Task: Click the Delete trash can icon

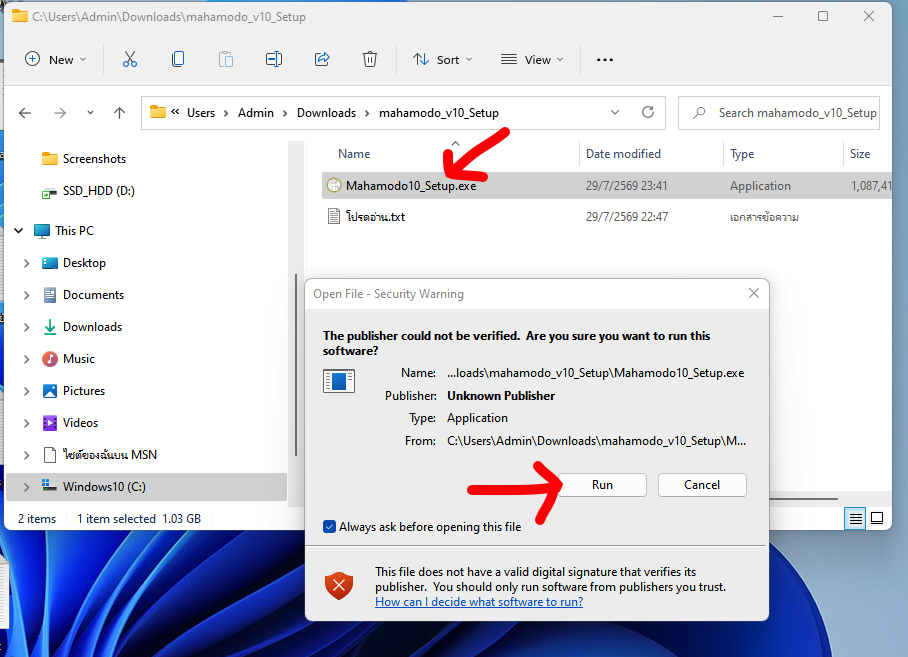Action: (369, 59)
